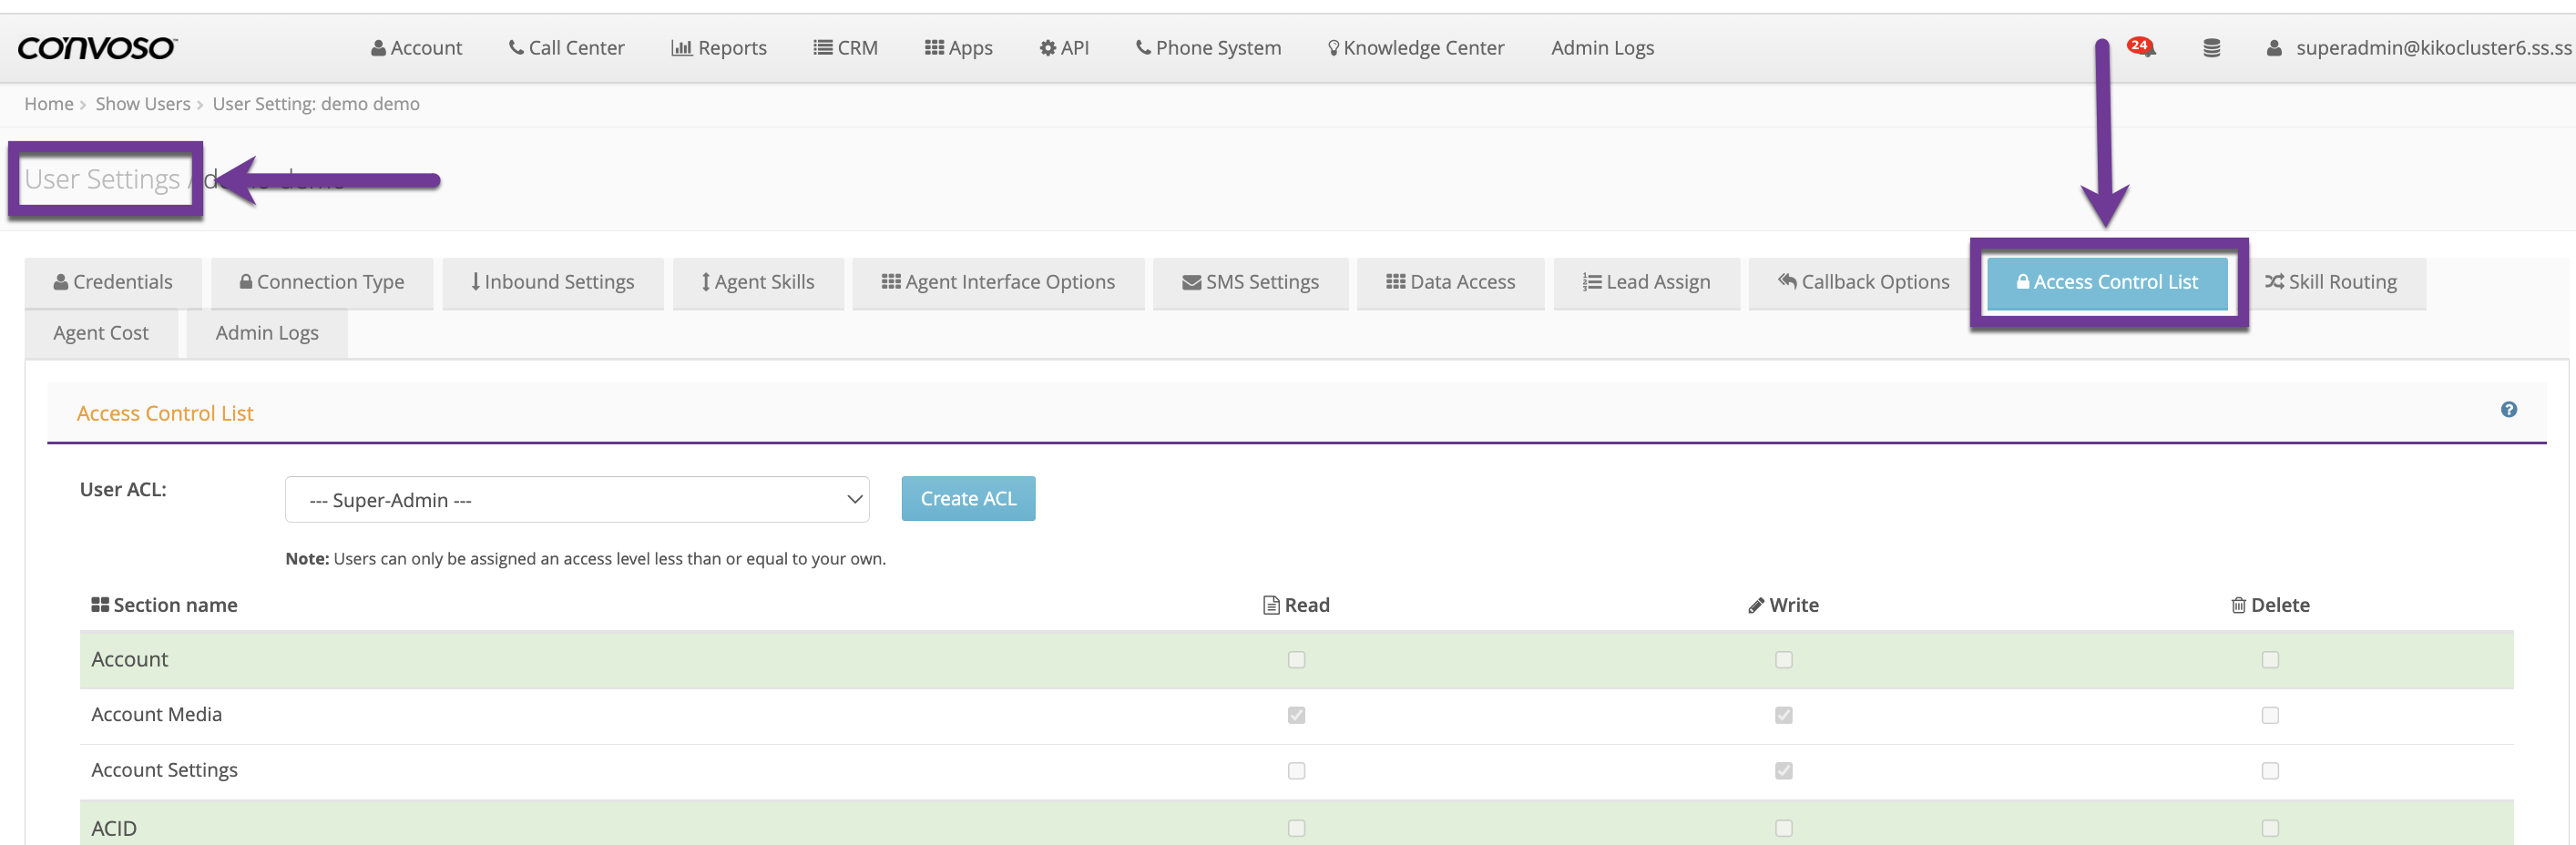Screen dimensions: 2576x845
Task: Toggle the Account Media Read checkbox
Action: [x=1296, y=715]
